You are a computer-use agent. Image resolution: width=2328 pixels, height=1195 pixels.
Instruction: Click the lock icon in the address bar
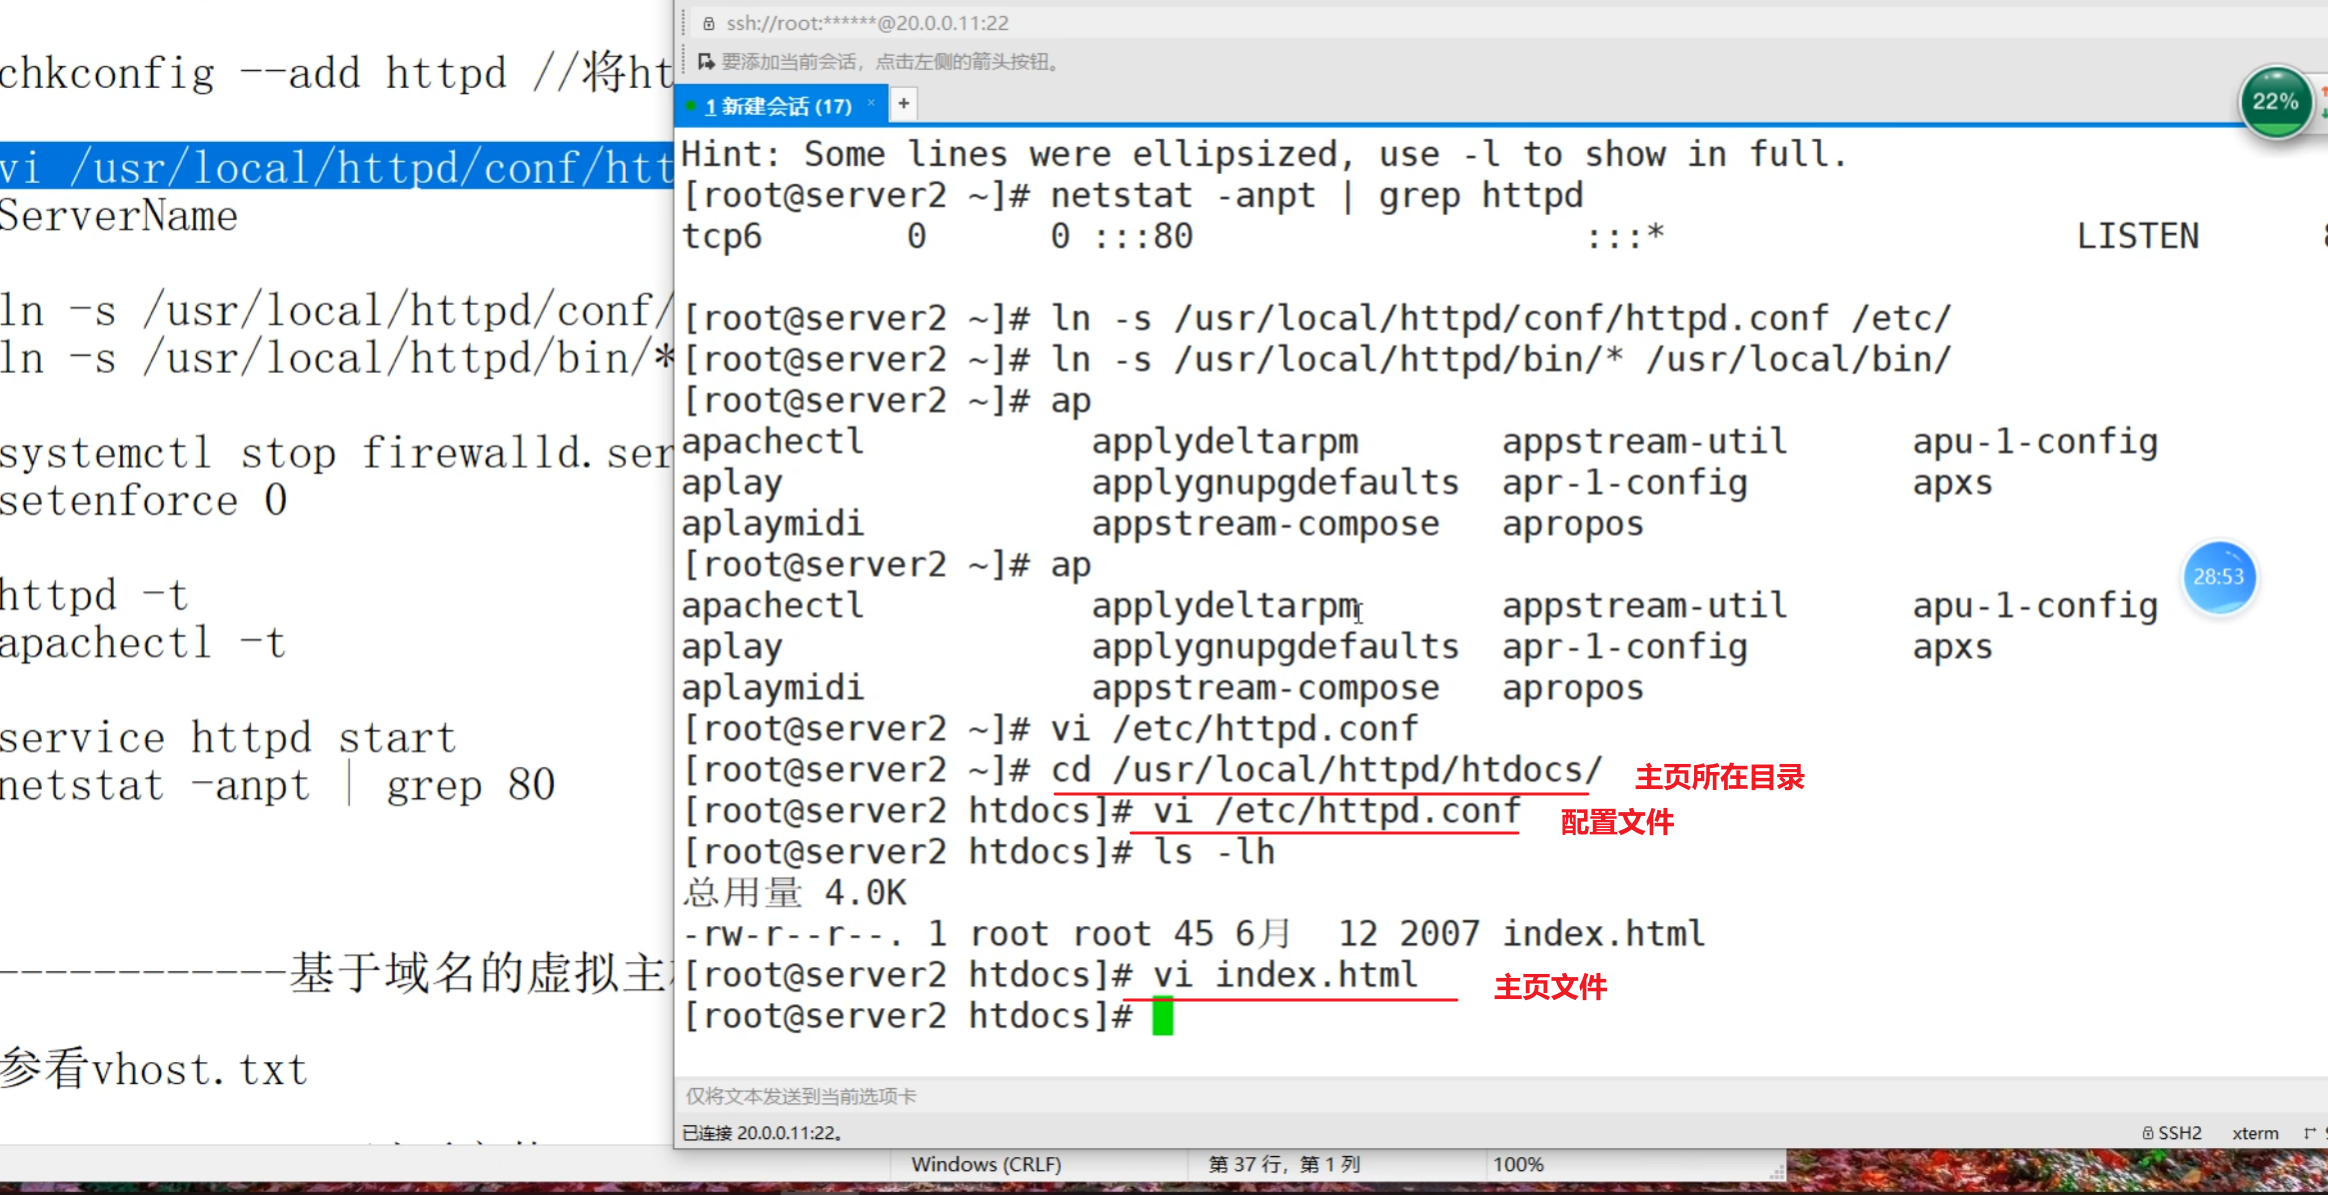[x=709, y=23]
